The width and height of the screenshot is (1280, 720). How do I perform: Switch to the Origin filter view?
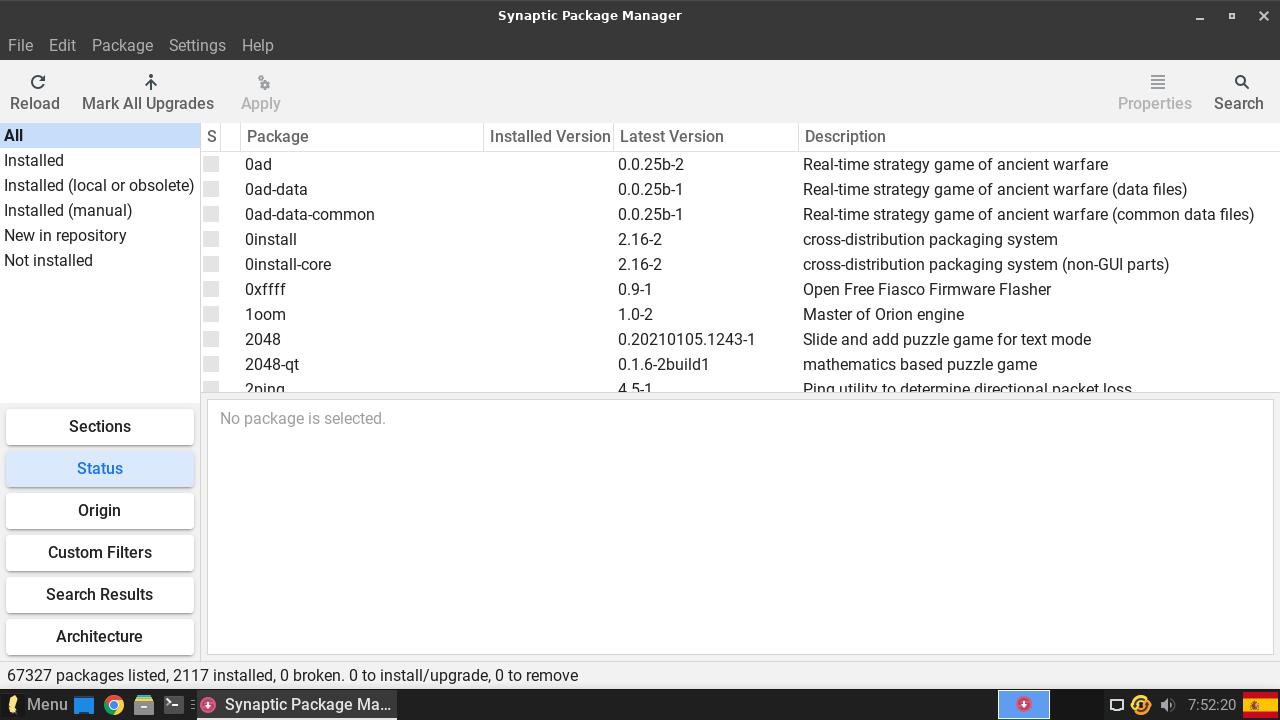100,510
